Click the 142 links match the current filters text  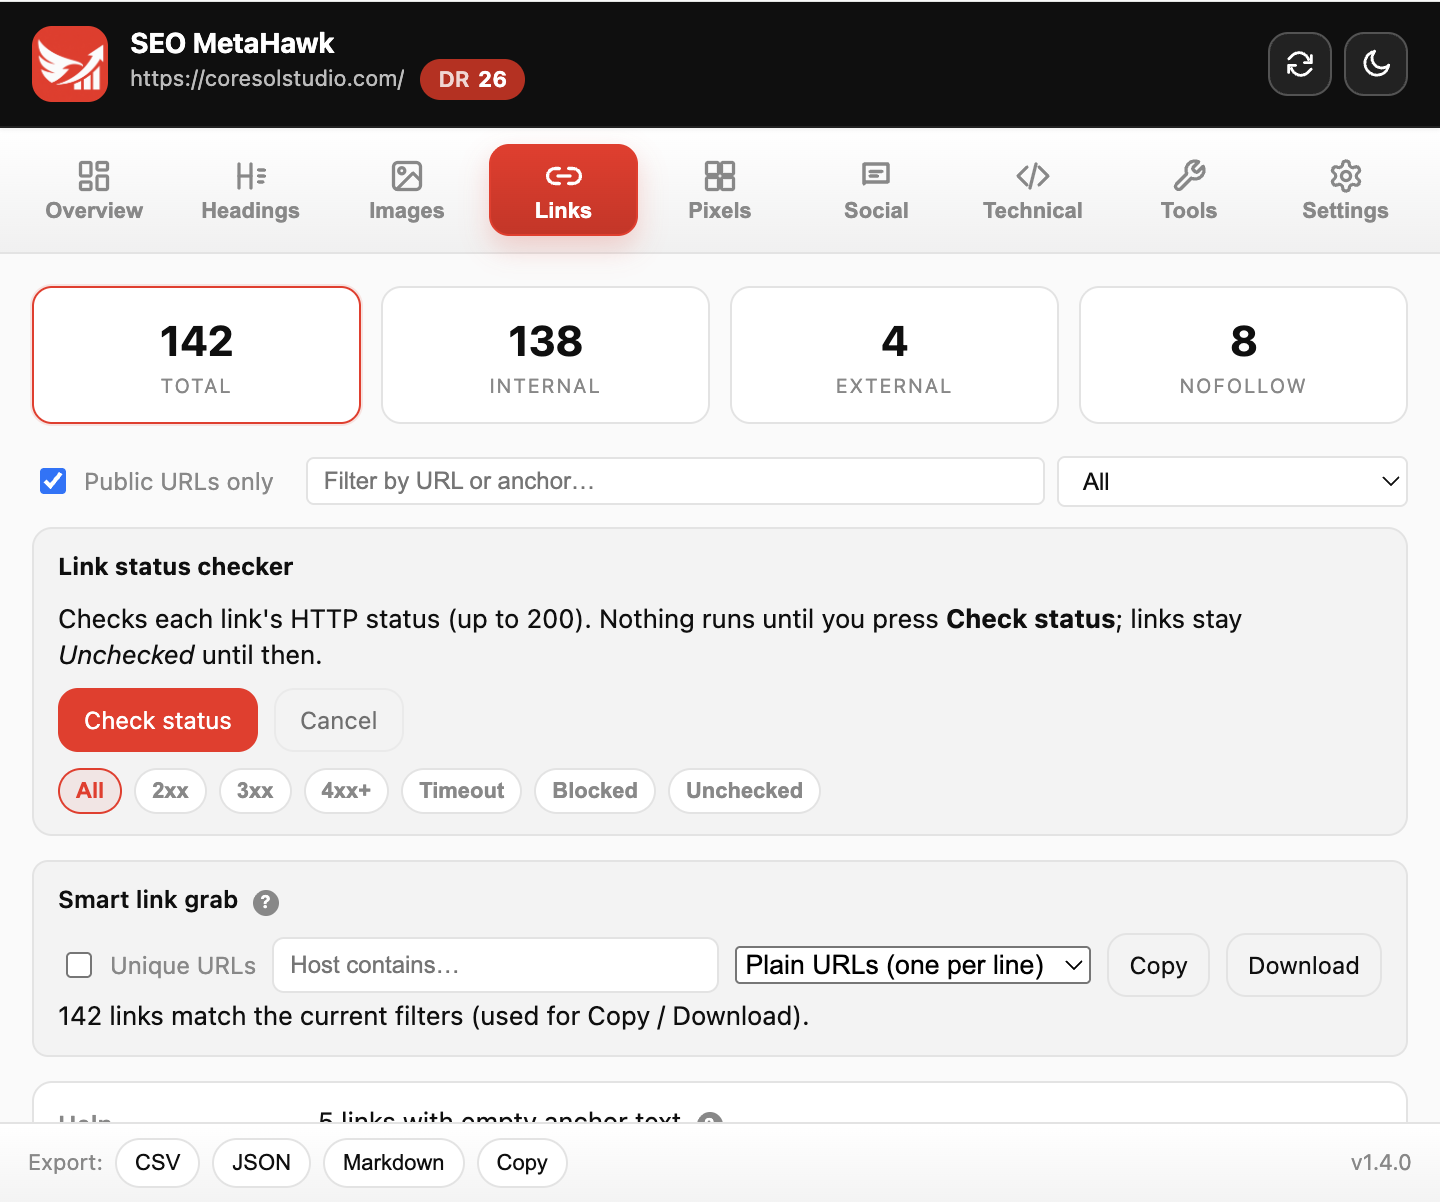[x=433, y=1016]
